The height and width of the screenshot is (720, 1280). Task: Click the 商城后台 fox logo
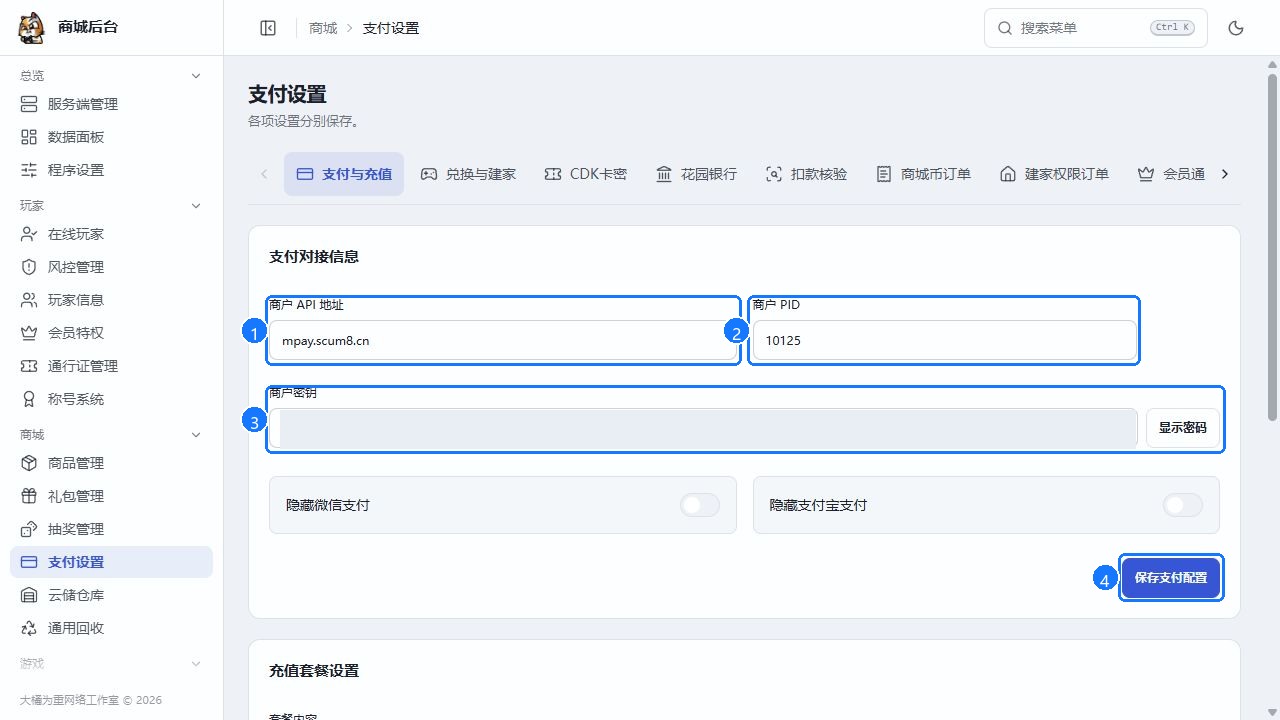coord(32,28)
